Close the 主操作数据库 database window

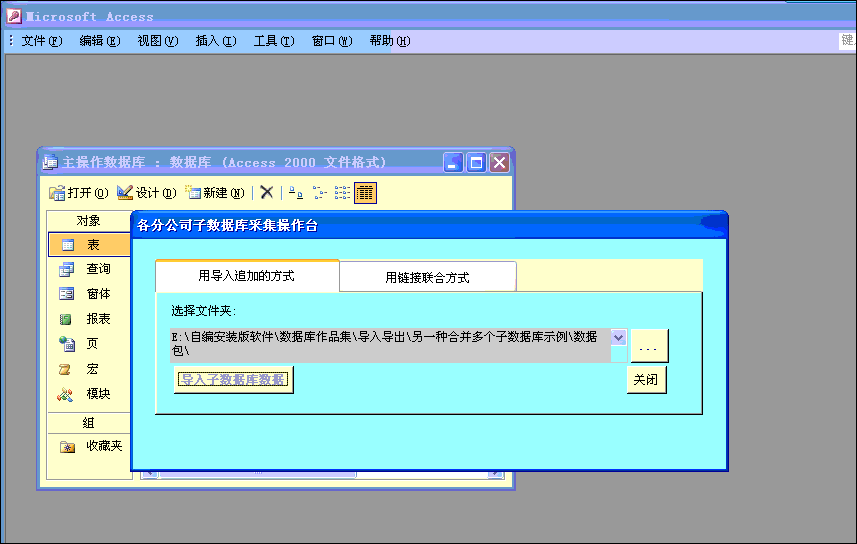pos(500,162)
